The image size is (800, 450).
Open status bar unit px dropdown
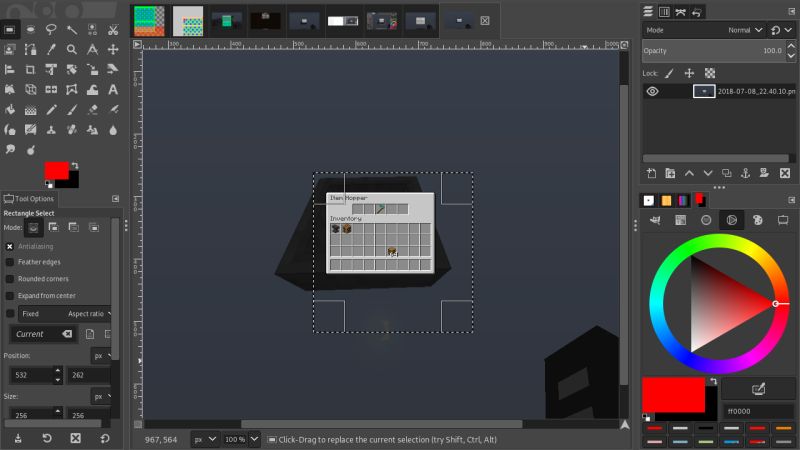[x=205, y=439]
